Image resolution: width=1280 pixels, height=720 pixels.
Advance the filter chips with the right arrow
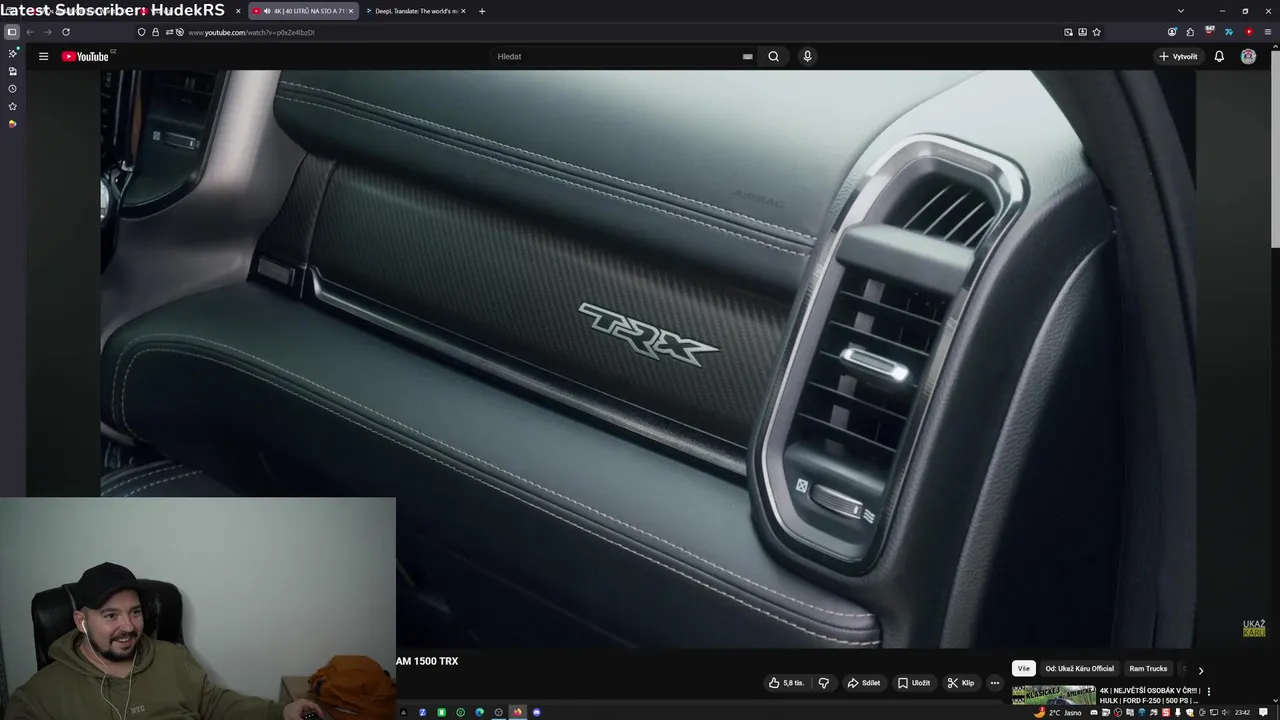1201,670
